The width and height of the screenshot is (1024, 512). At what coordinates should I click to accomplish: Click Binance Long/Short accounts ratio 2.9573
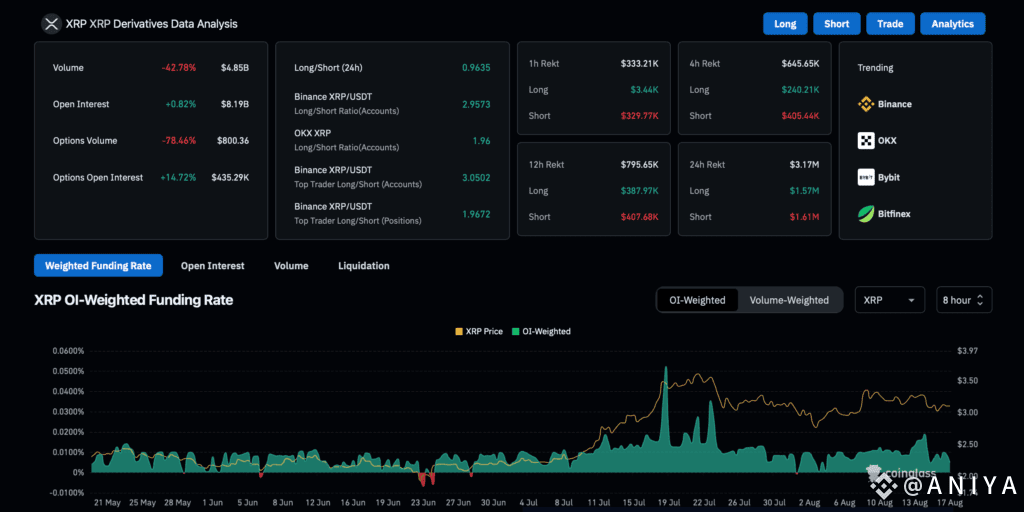475,104
